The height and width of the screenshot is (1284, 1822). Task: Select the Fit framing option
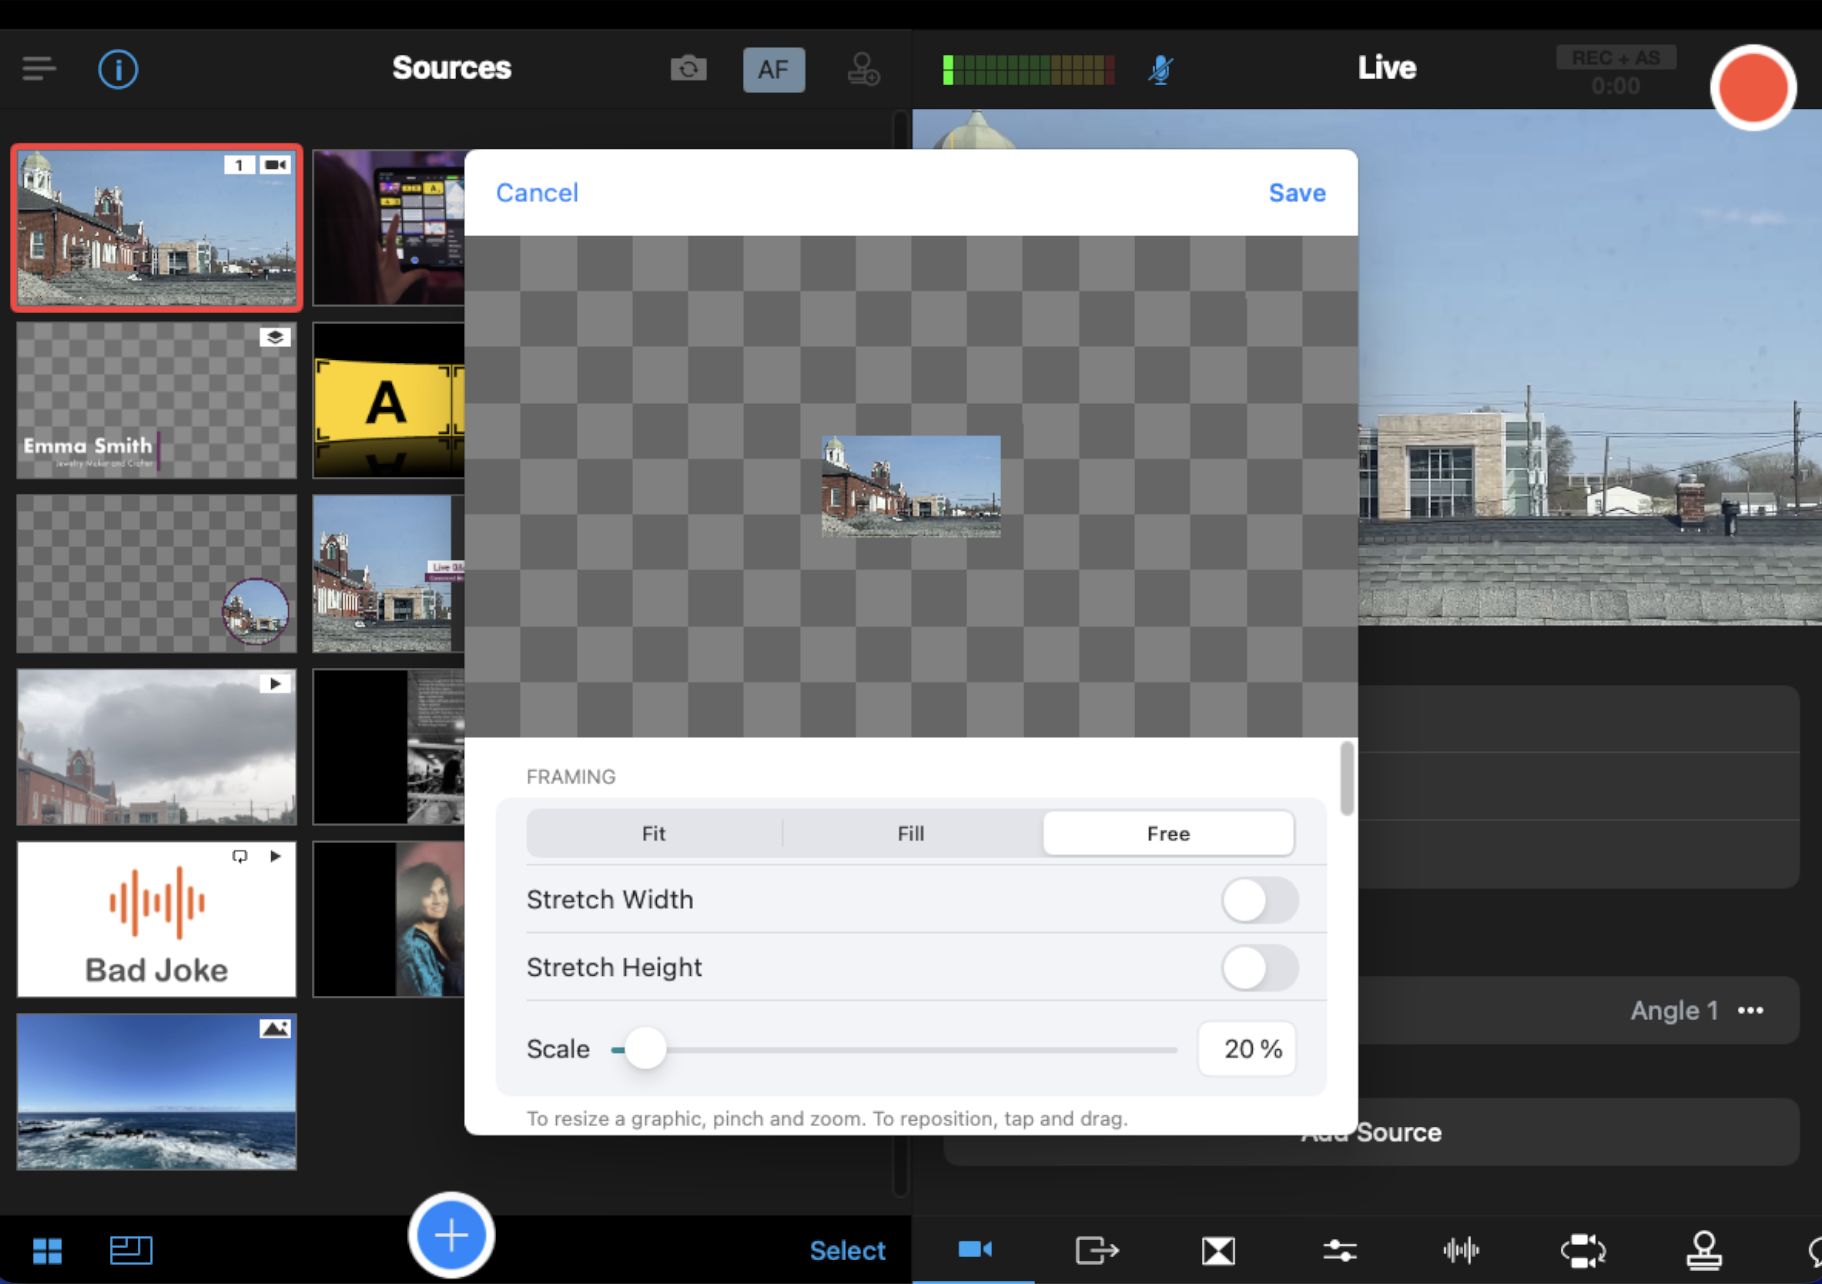pos(654,834)
